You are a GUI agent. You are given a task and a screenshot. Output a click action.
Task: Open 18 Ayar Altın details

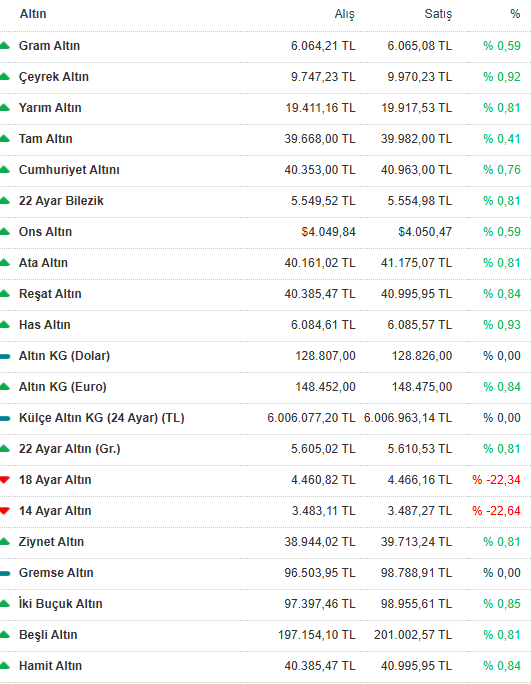pyautogui.click(x=55, y=480)
